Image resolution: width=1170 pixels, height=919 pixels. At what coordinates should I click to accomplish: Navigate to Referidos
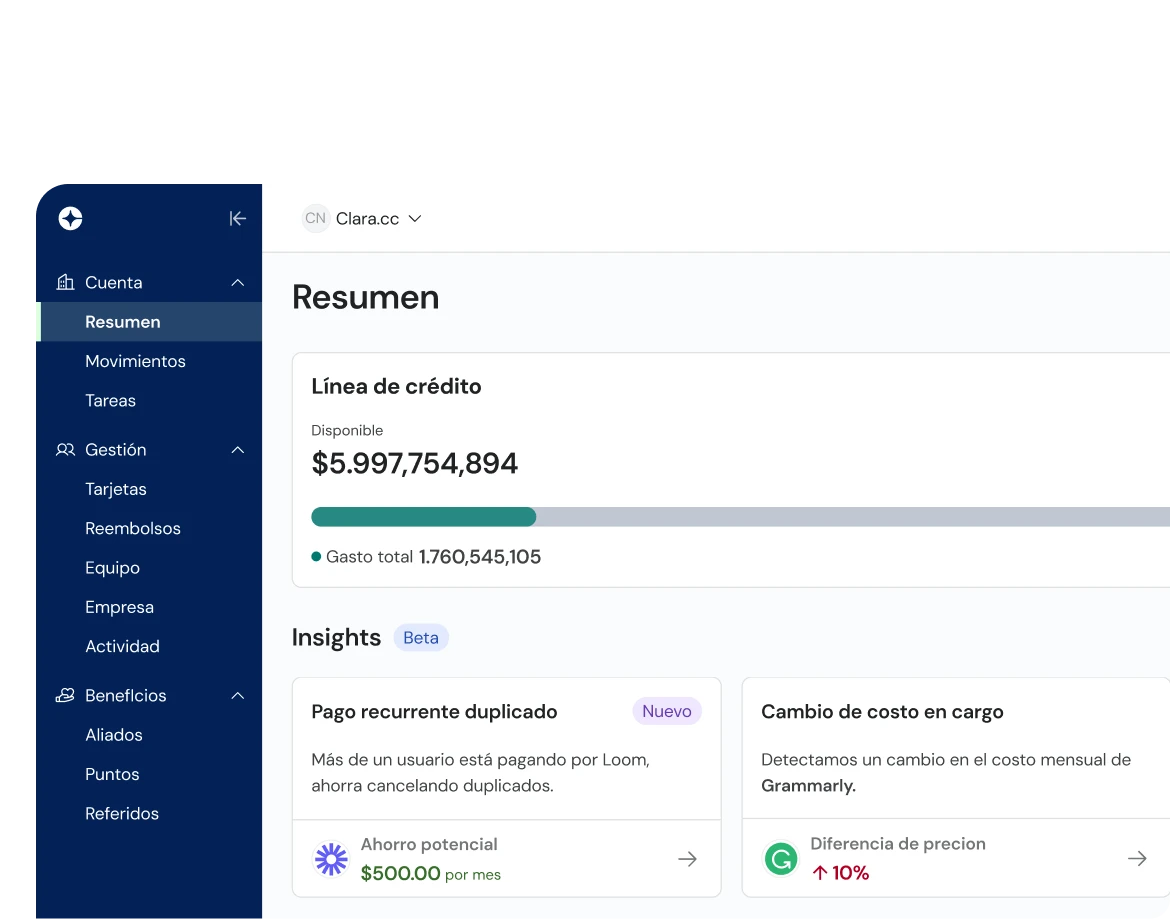coord(122,813)
